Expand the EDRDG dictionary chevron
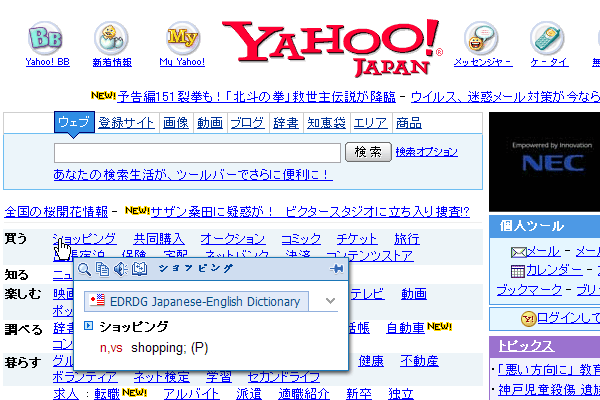 tap(330, 301)
